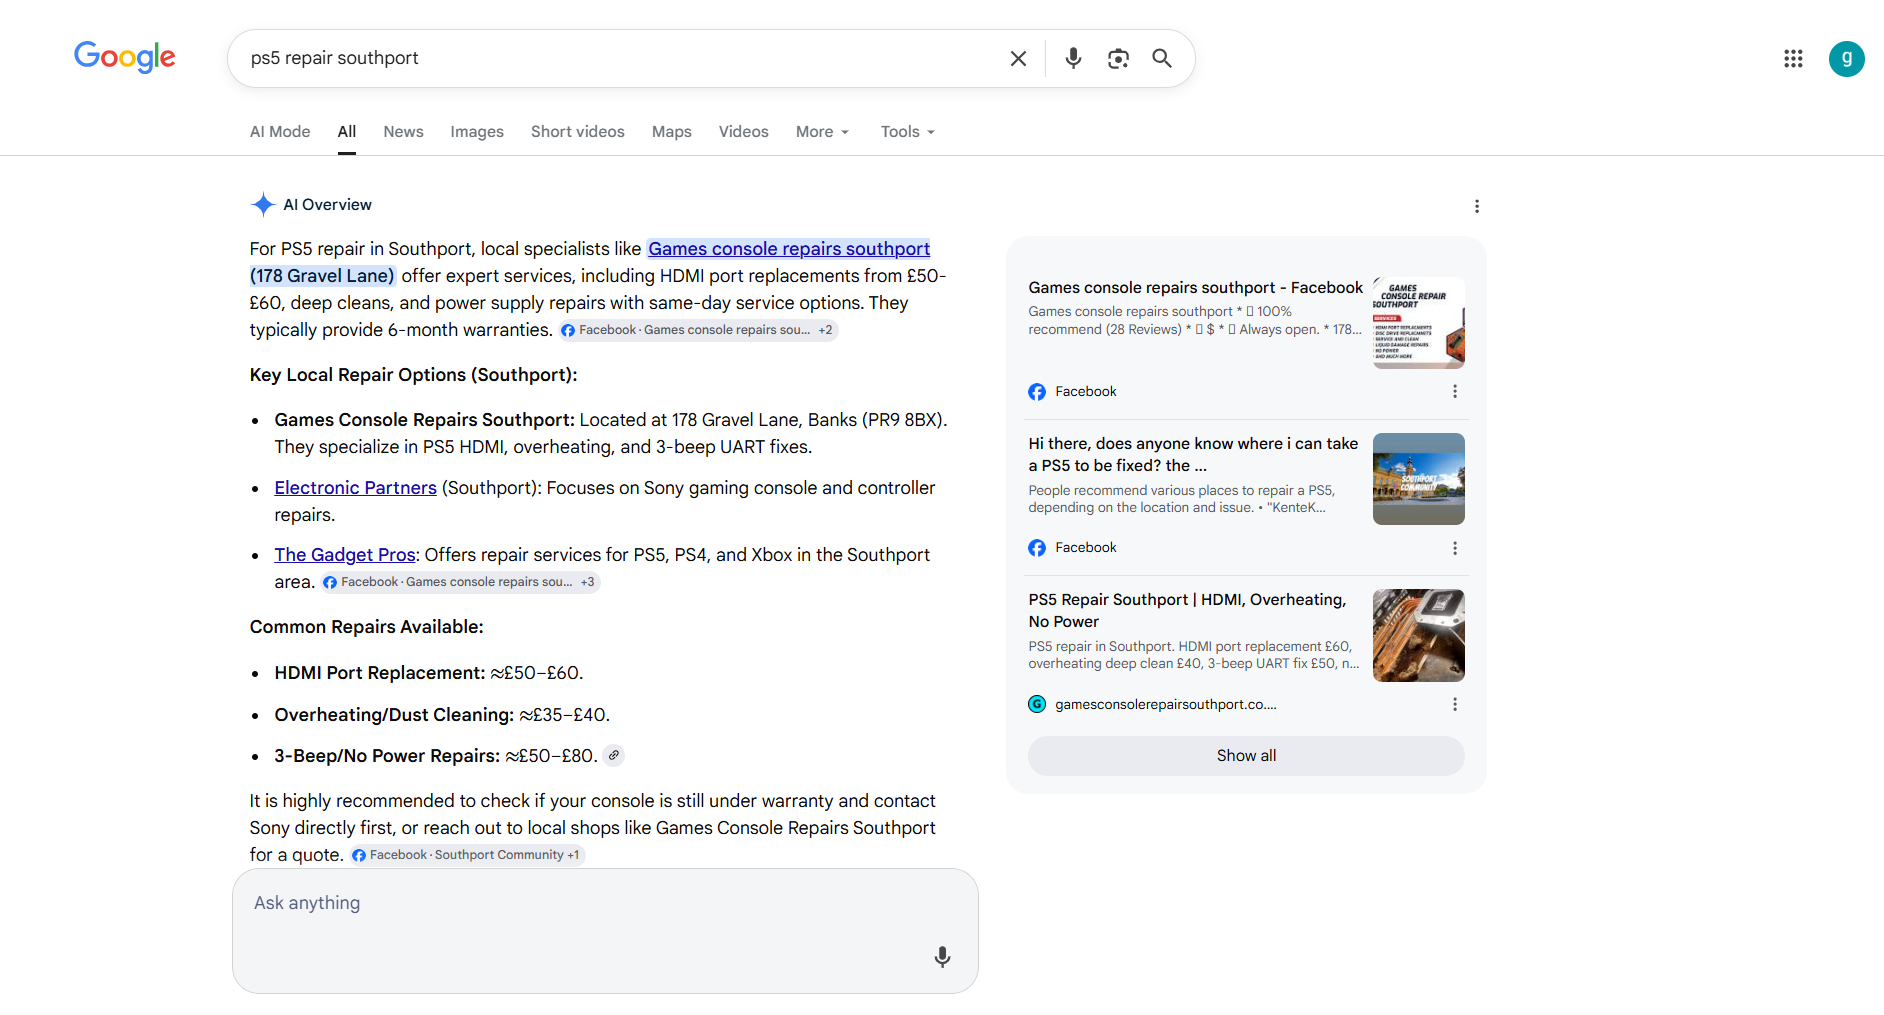
Task: Click microphone icon in Ask anything box
Action: tap(942, 957)
